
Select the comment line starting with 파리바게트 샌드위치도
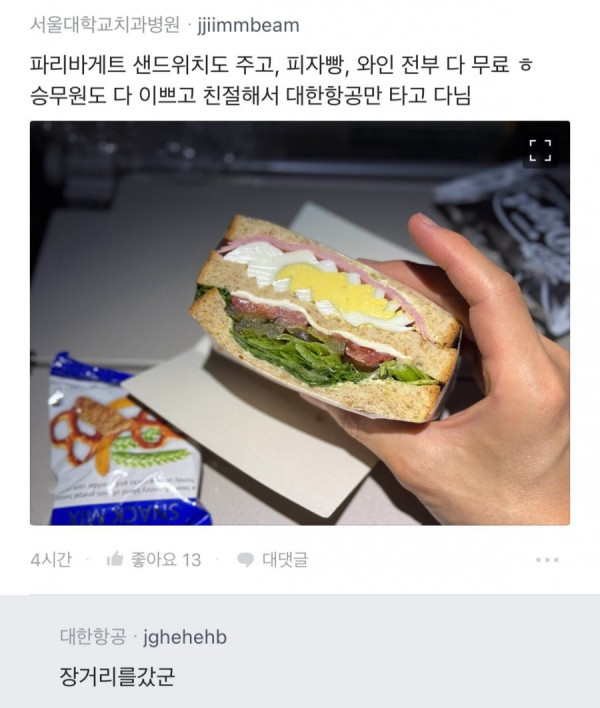281,65
